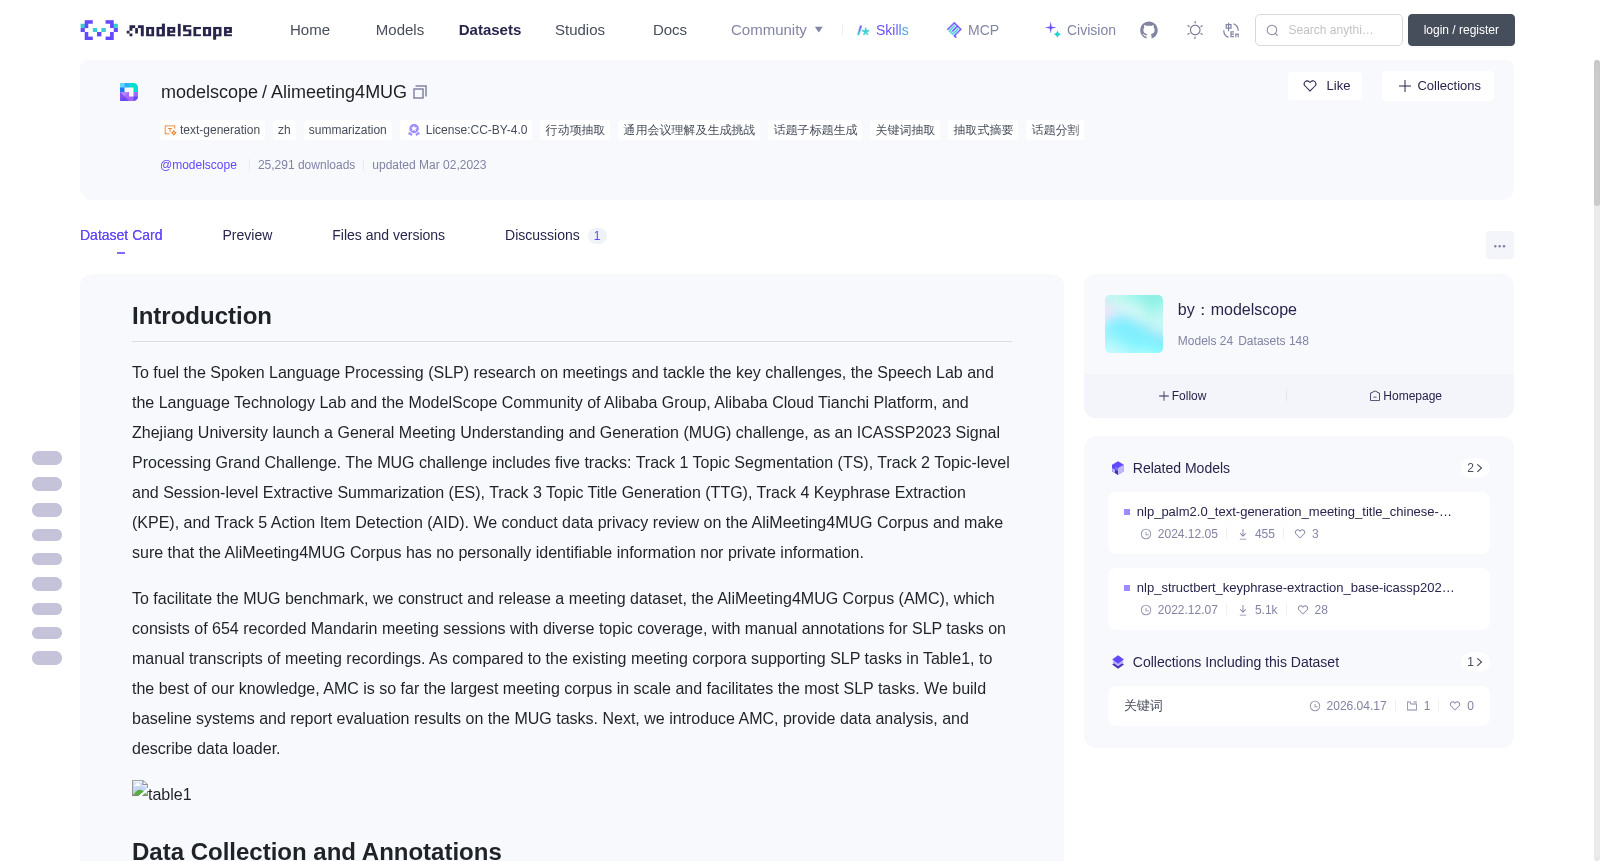Copy the dataset name Alimeeting4MUG
Screen dimensions: 1600x861
[x=420, y=92]
